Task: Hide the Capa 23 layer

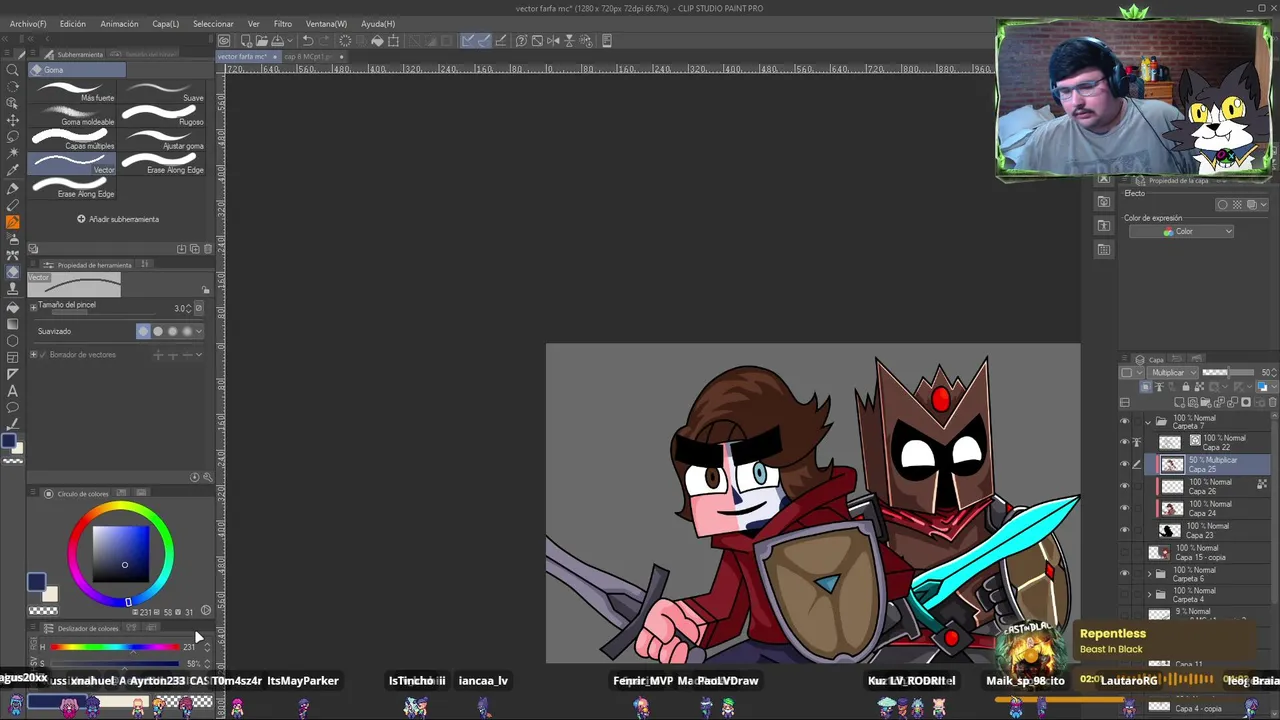Action: click(1124, 530)
